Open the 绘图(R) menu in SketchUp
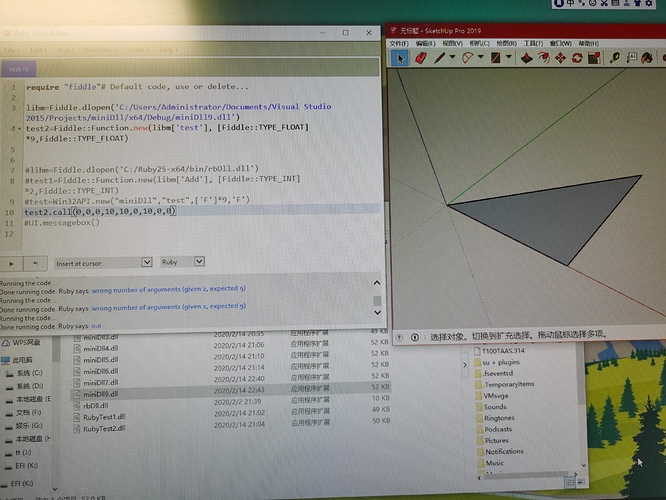Screen dimensions: 666x500 [x=506, y=43]
